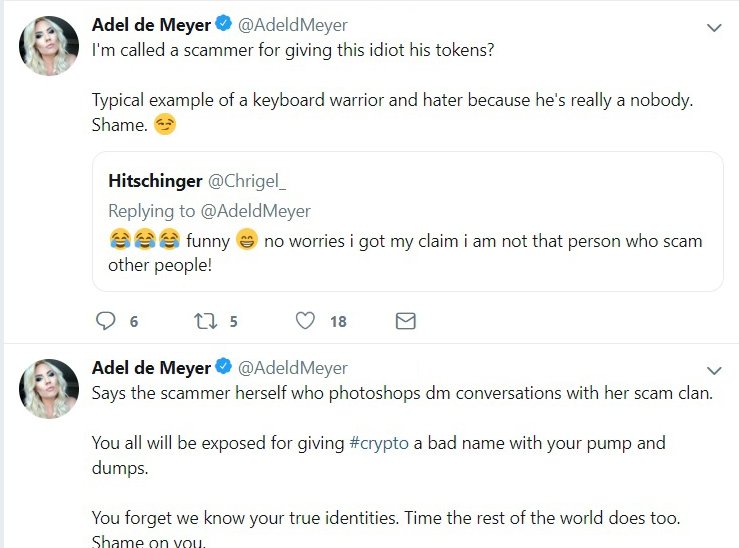This screenshot has width=739, height=548.
Task: Click first tweet's profile picture avatar
Action: tap(49, 45)
